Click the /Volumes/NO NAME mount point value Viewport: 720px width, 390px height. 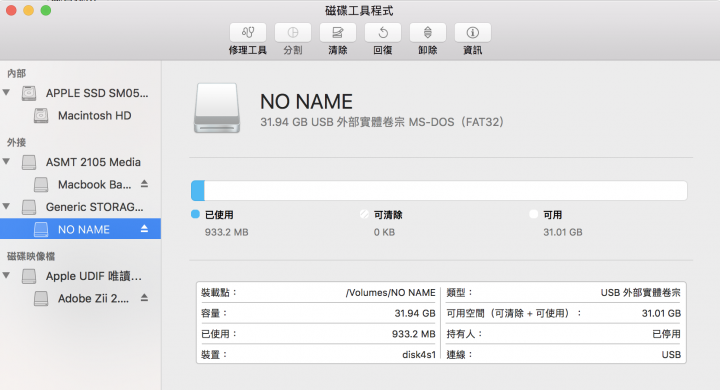coord(390,293)
